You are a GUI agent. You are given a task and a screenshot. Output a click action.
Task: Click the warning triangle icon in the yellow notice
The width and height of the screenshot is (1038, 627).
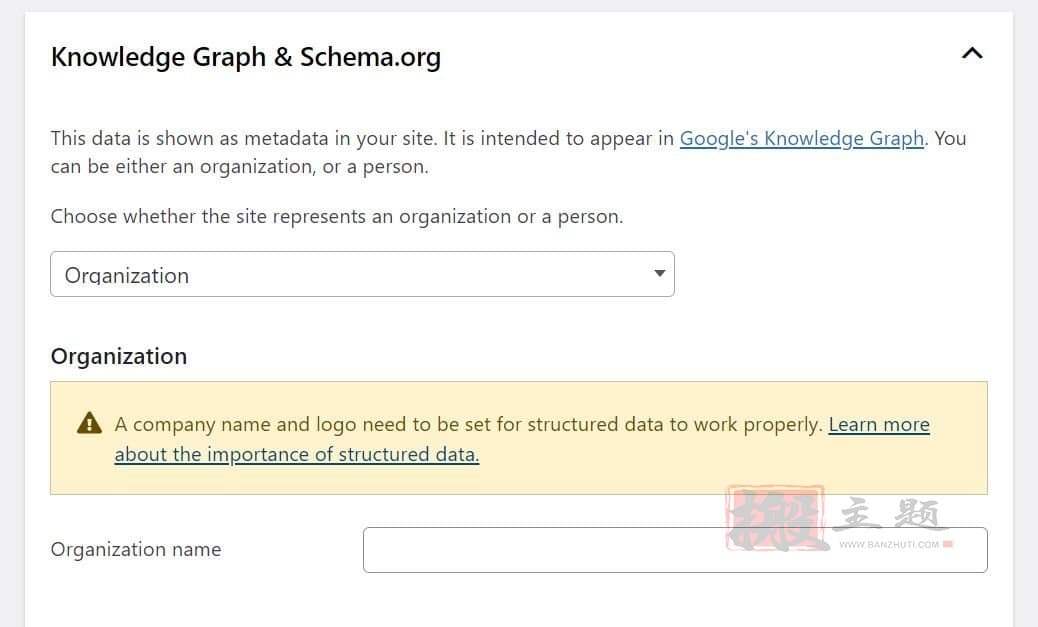(x=89, y=423)
